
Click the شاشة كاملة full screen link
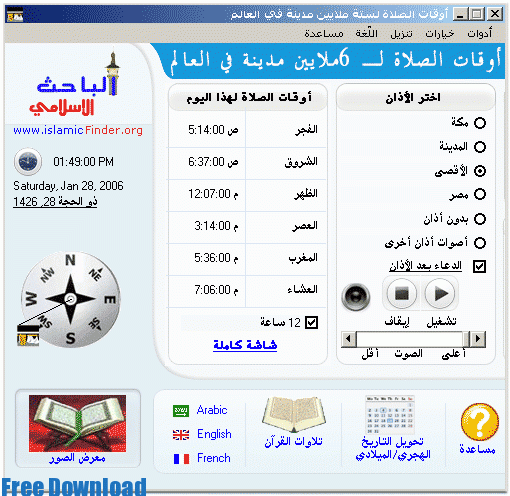pos(245,345)
